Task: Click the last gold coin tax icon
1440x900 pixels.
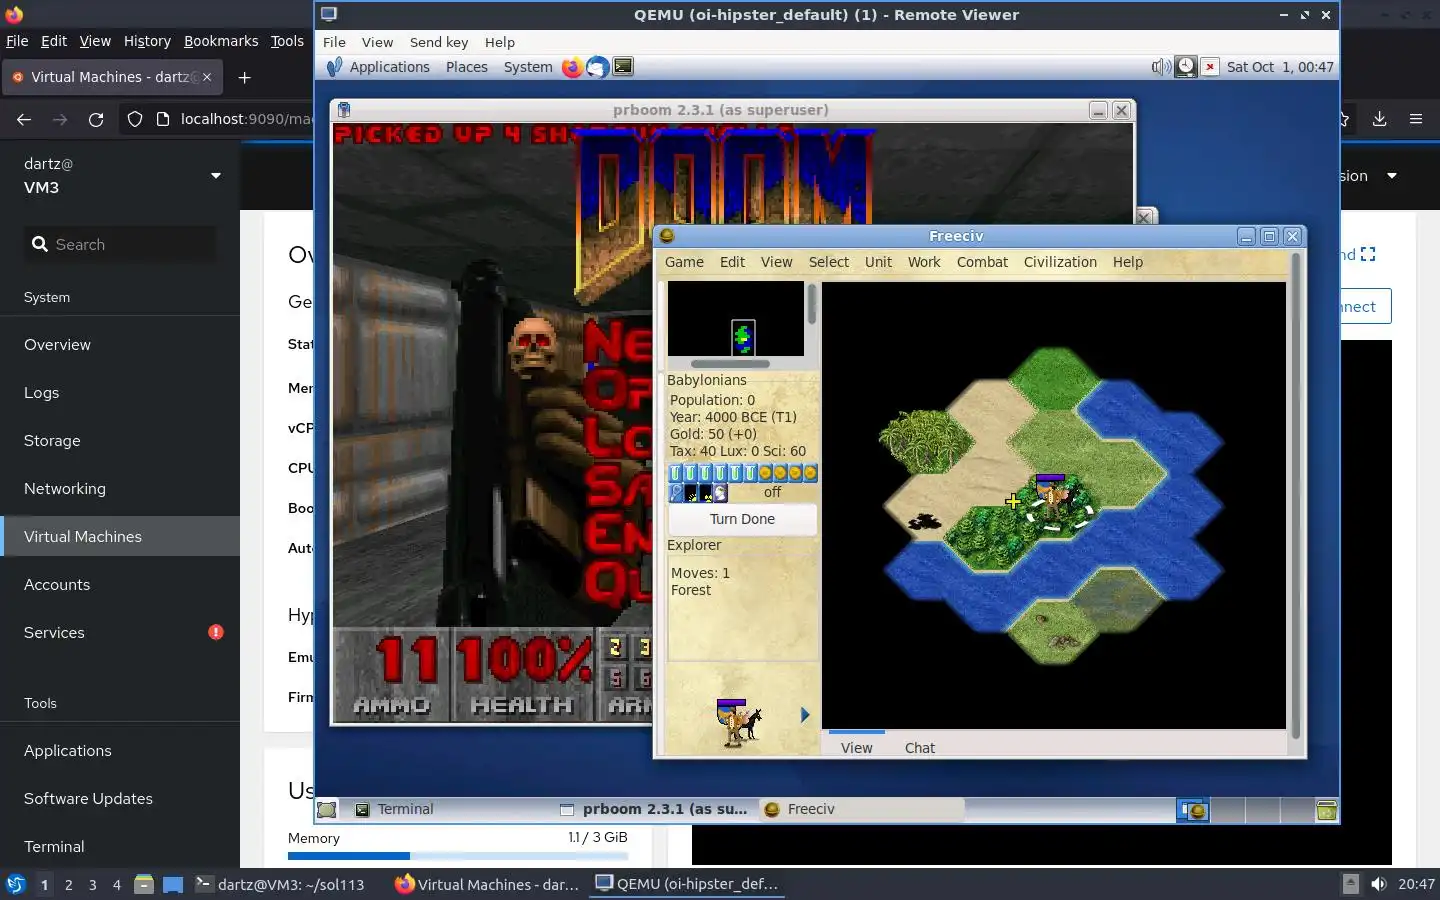Action: coord(810,473)
